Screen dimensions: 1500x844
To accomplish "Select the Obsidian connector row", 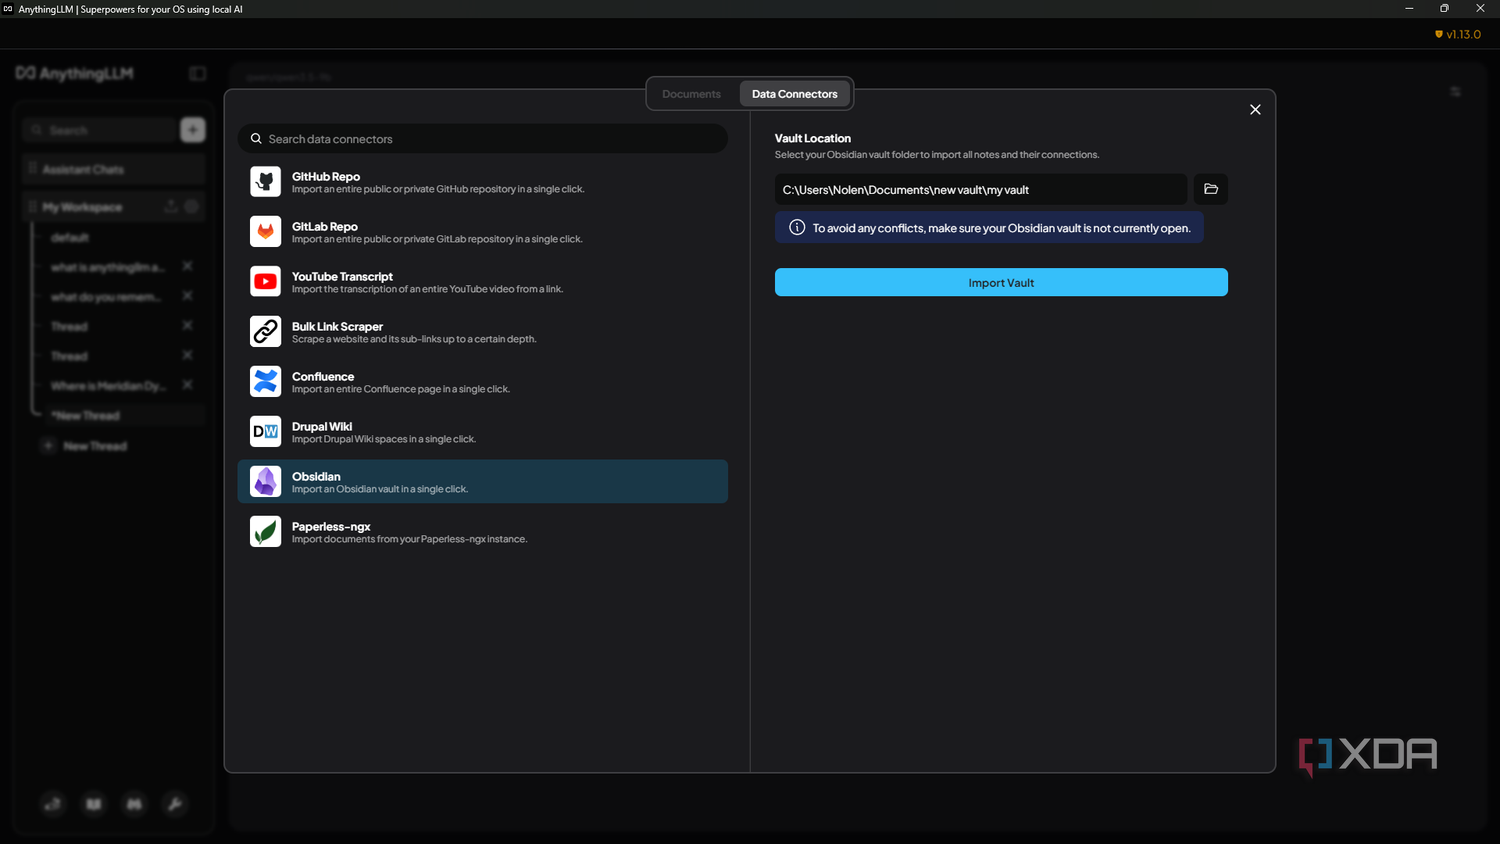I will (x=483, y=482).
